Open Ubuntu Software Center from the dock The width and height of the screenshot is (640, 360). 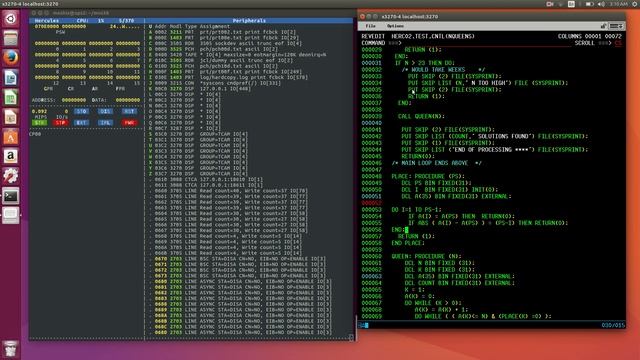11,137
